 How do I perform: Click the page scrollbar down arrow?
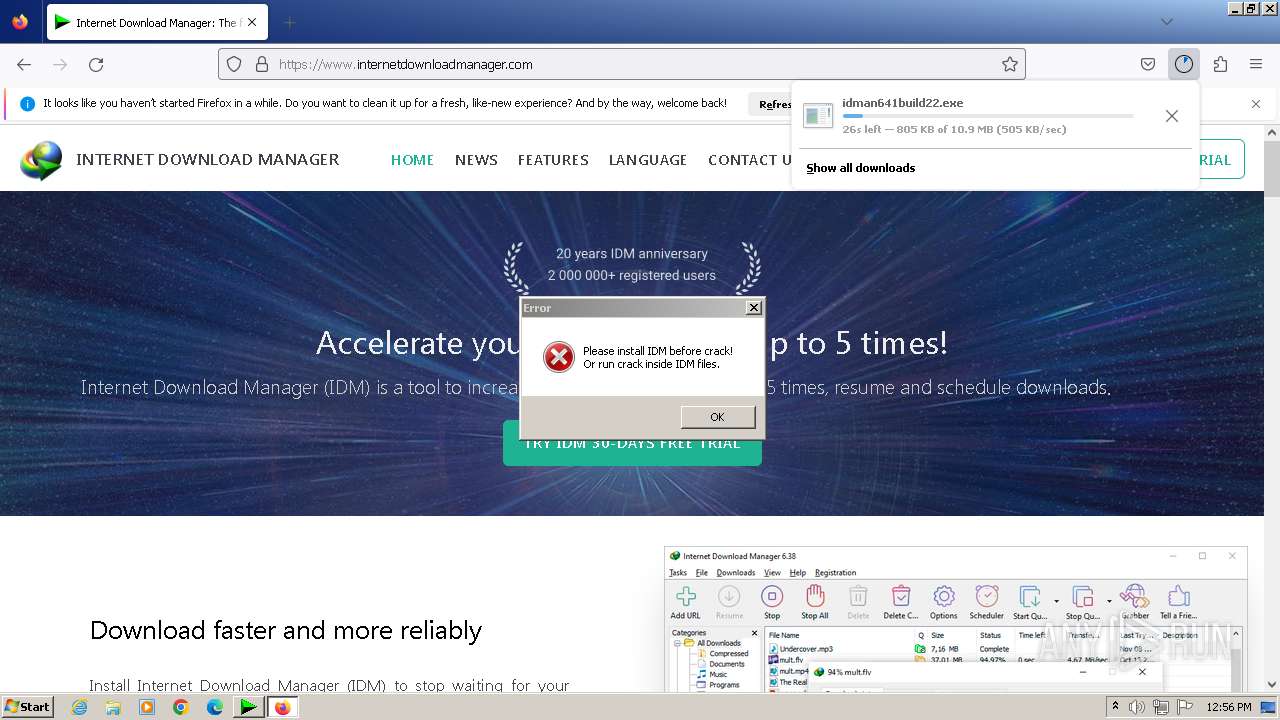click(1271, 684)
